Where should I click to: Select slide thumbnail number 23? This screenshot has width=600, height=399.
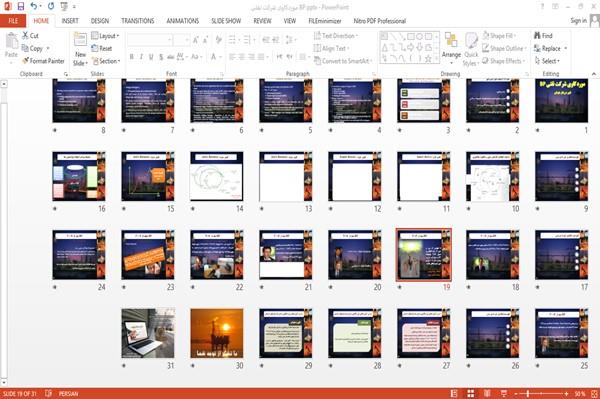(x=148, y=255)
